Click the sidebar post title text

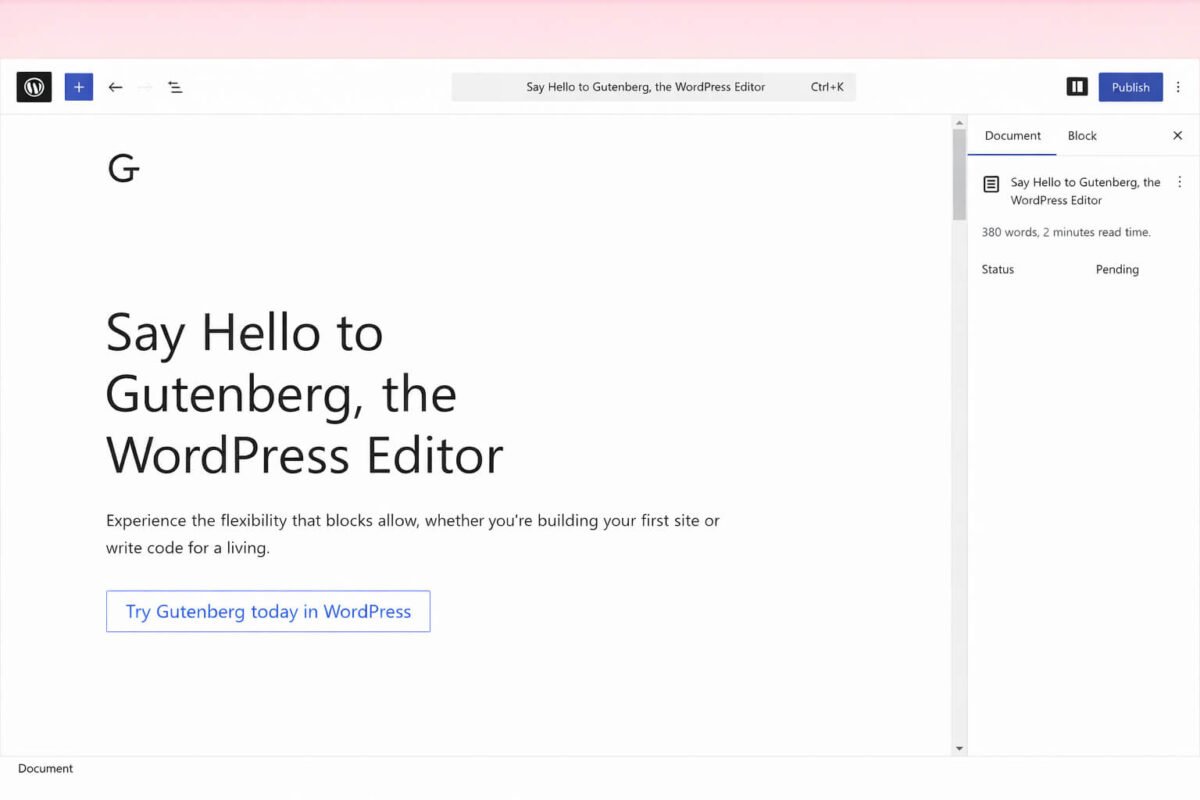1086,191
